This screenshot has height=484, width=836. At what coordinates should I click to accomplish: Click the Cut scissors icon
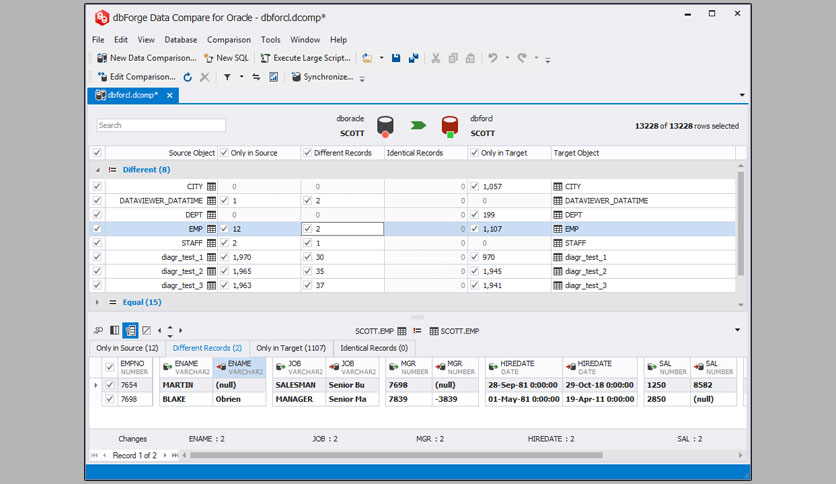436,58
